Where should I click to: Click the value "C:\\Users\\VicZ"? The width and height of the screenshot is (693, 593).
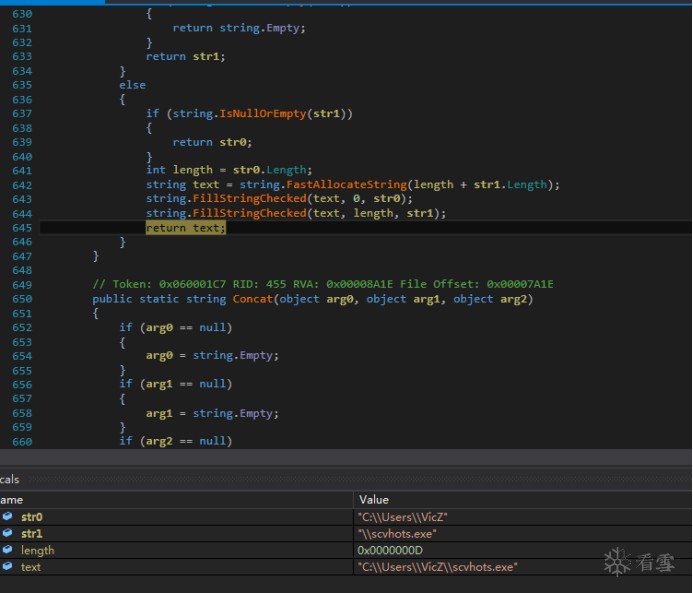402,517
